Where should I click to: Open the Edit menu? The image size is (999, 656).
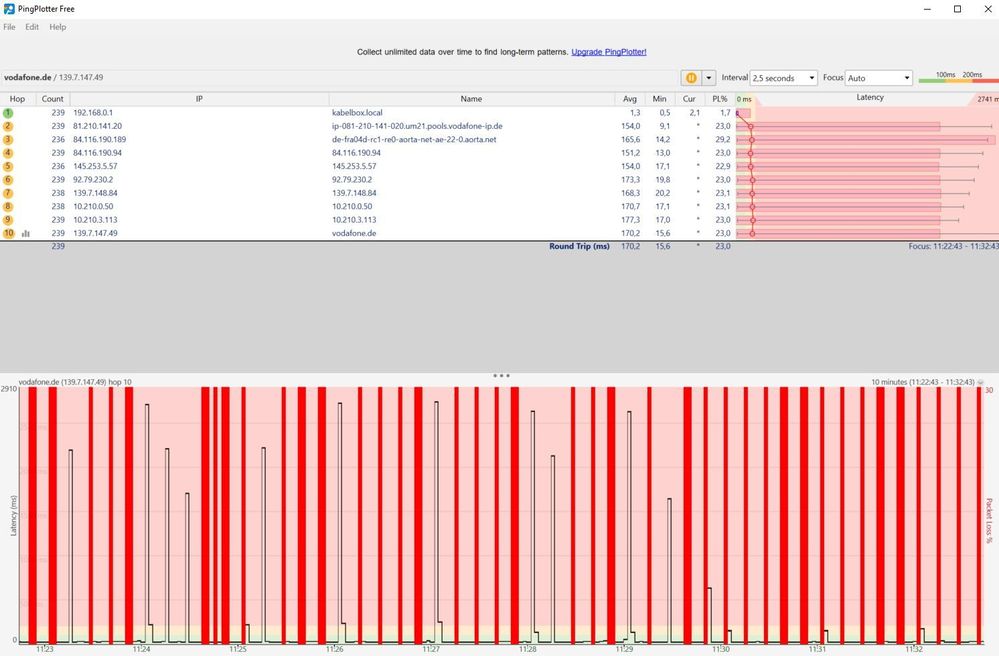[x=32, y=27]
